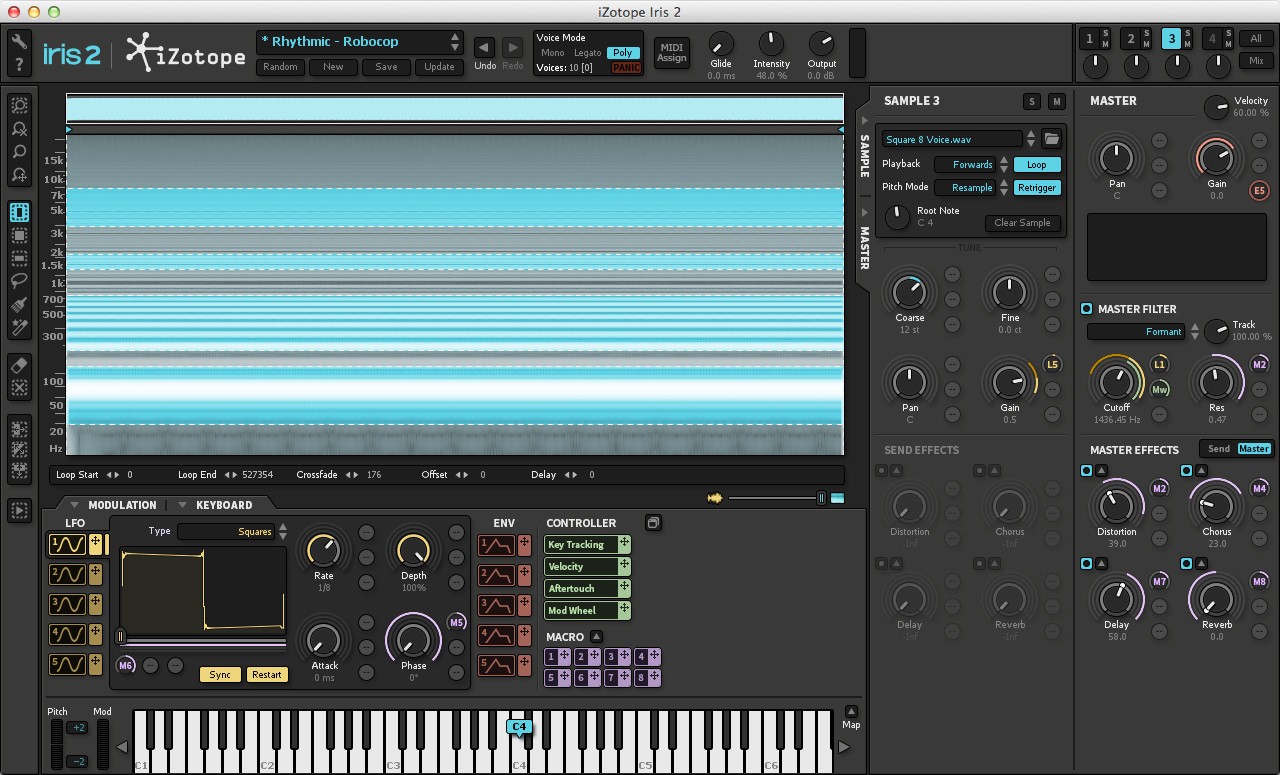Switch to the KEYBOARD tab
Image resolution: width=1280 pixels, height=775 pixels.
point(223,505)
